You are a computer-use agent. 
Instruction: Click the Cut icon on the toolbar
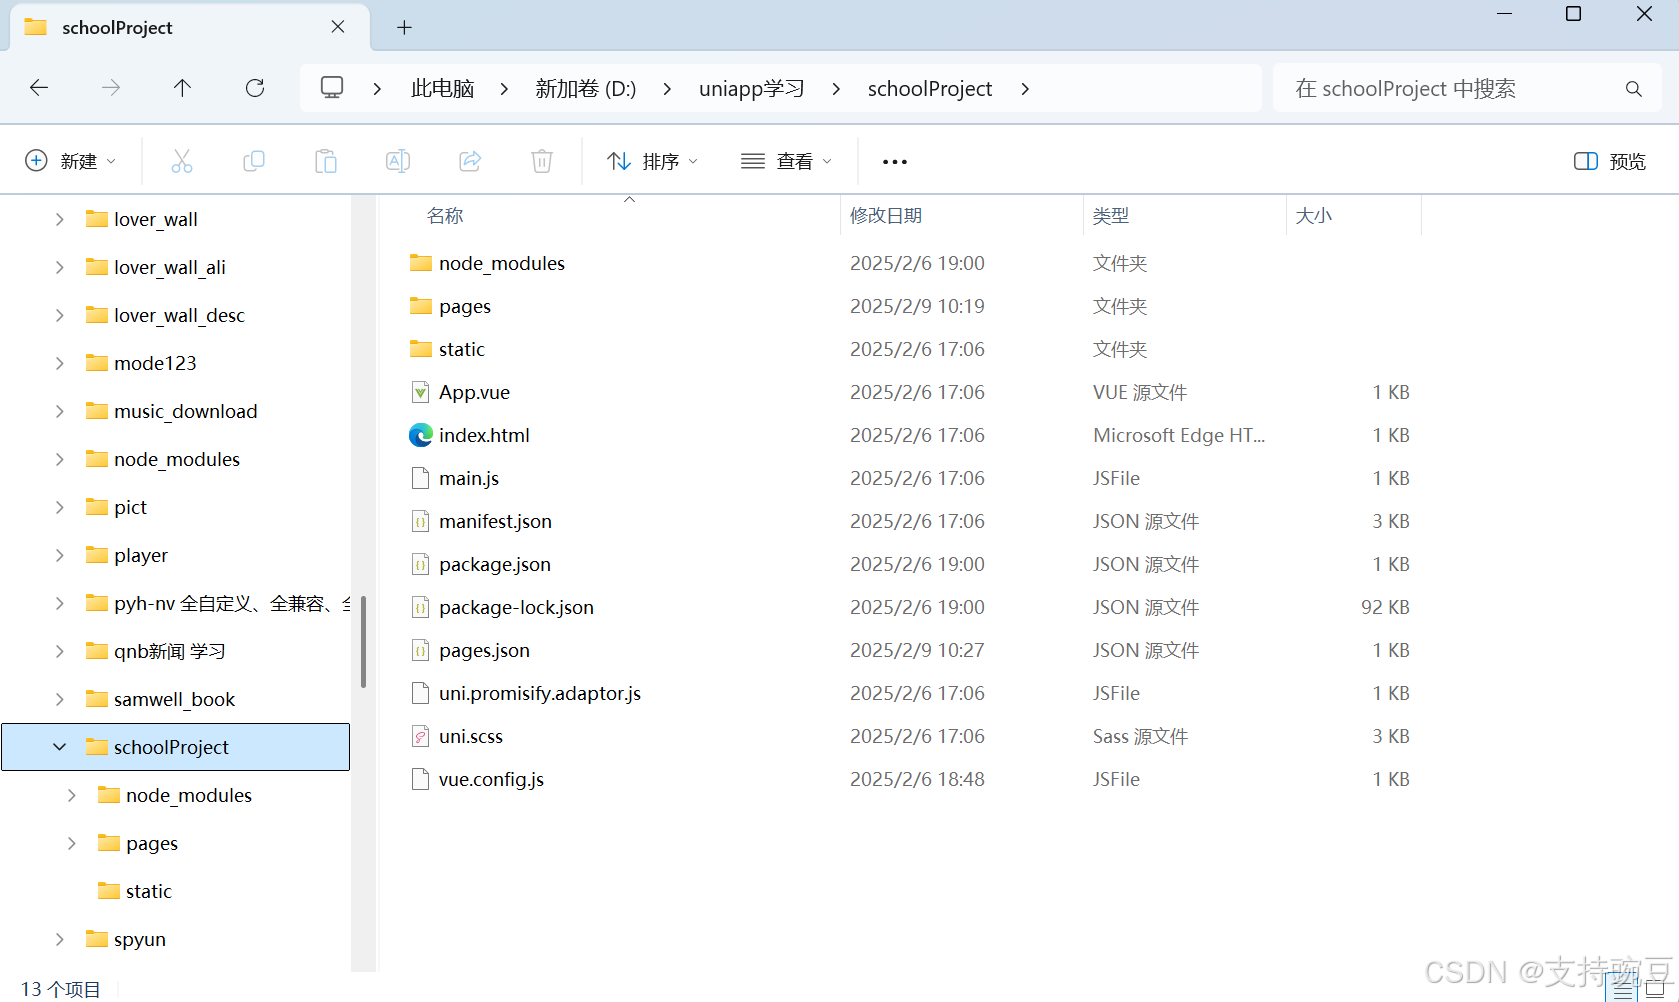[181, 160]
